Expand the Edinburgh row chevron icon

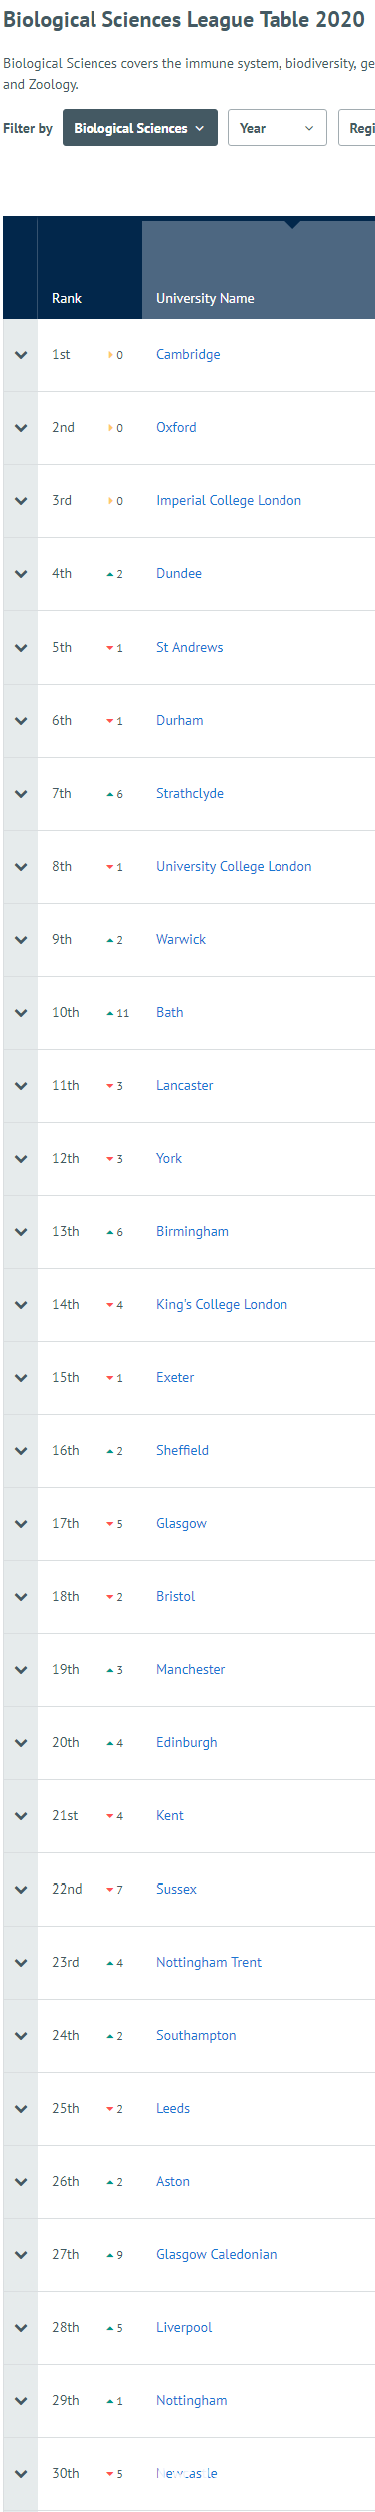(x=20, y=1743)
